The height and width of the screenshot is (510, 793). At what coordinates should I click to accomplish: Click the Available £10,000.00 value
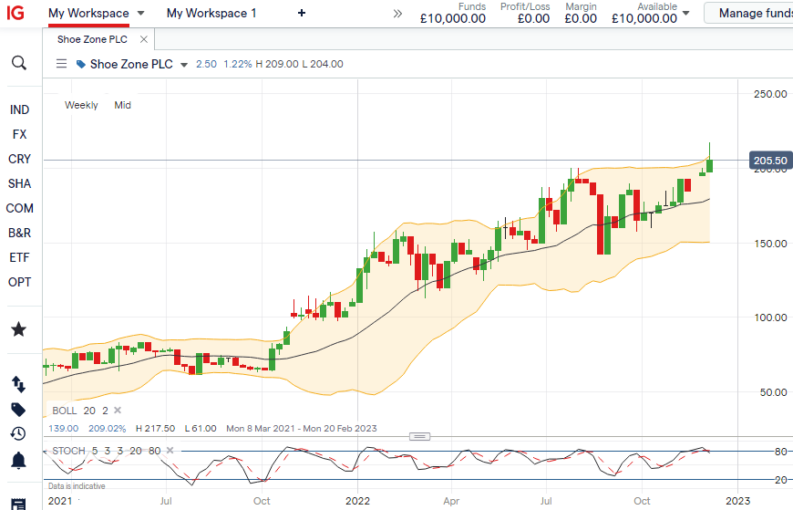(x=644, y=19)
